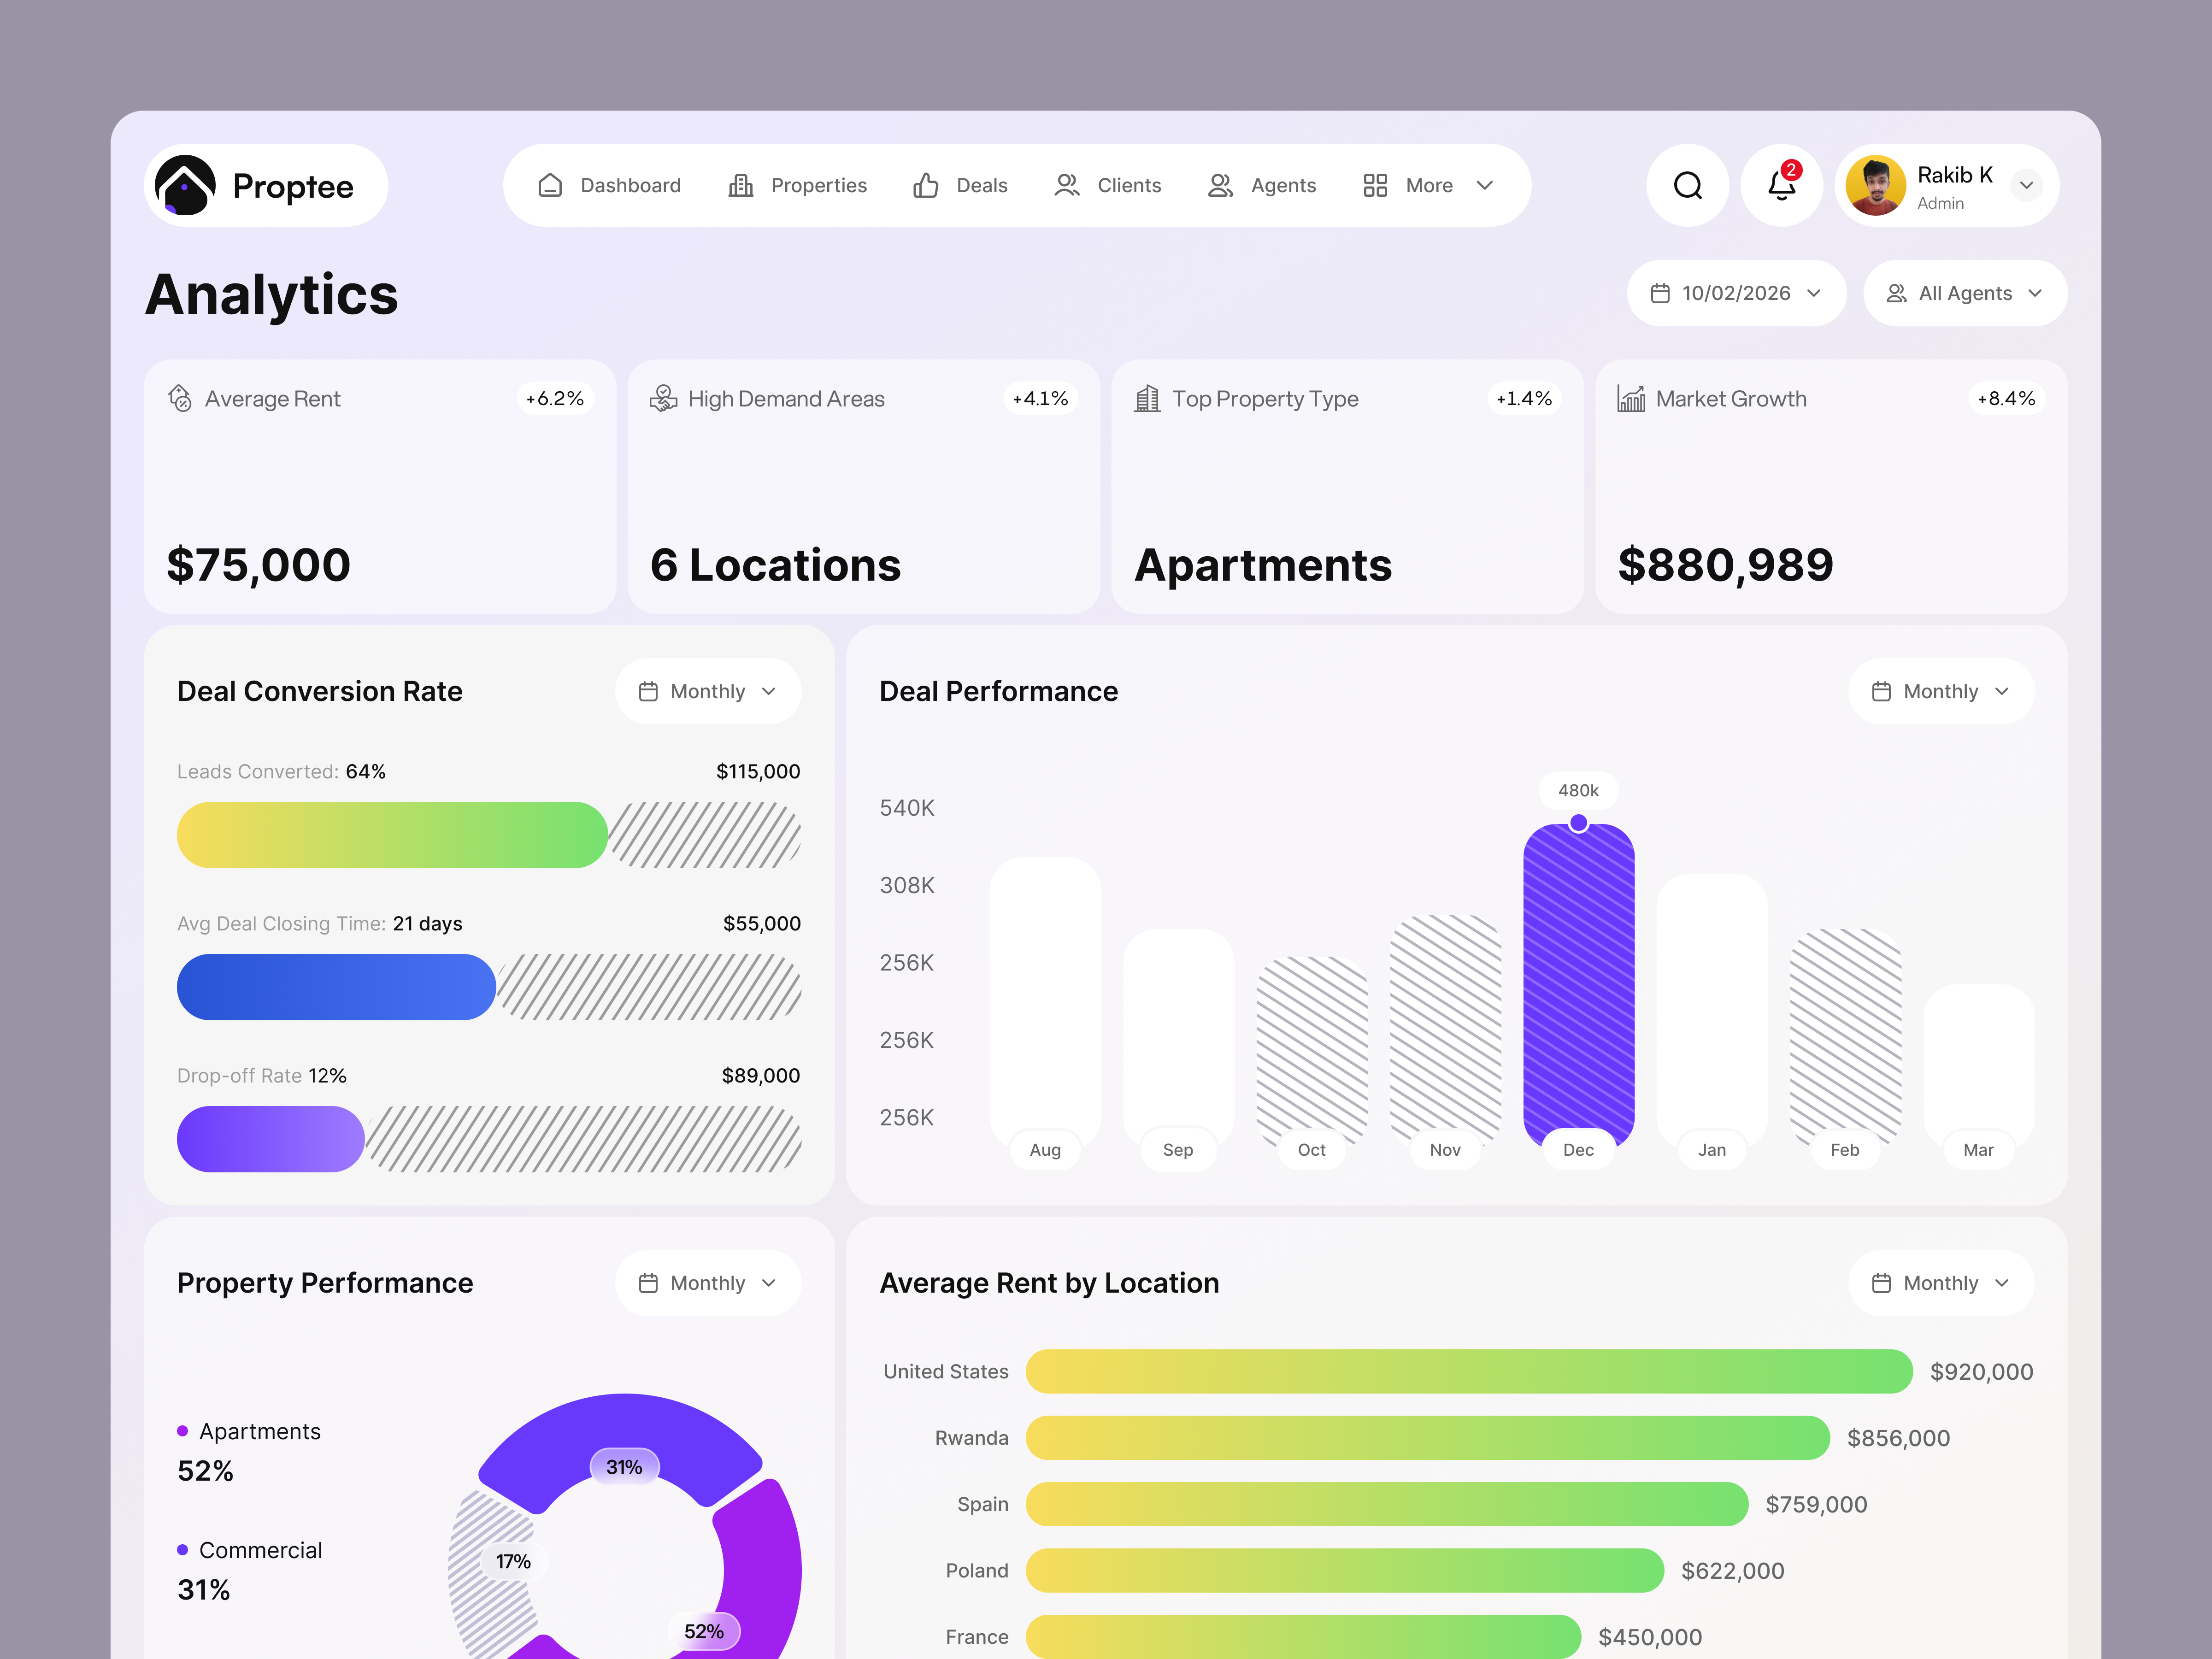Click the calendar icon next to 10/02/2026

click(1660, 292)
